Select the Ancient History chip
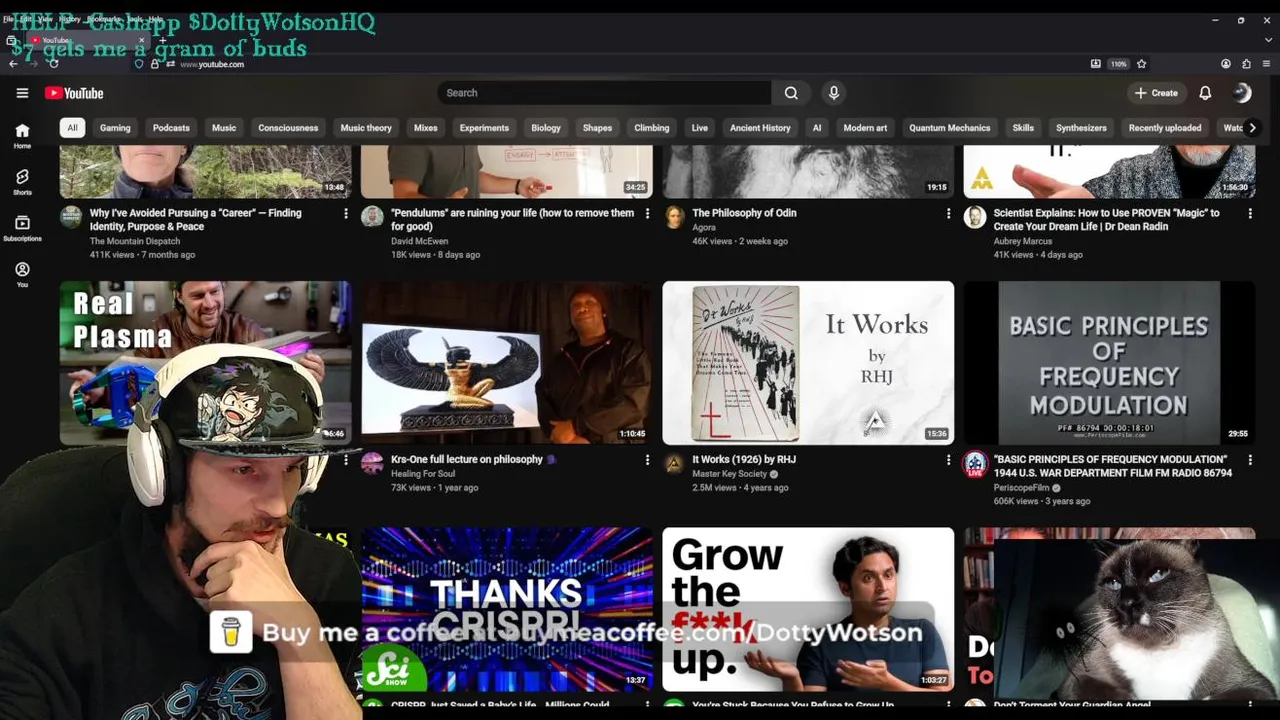Viewport: 1280px width, 720px height. click(x=760, y=128)
